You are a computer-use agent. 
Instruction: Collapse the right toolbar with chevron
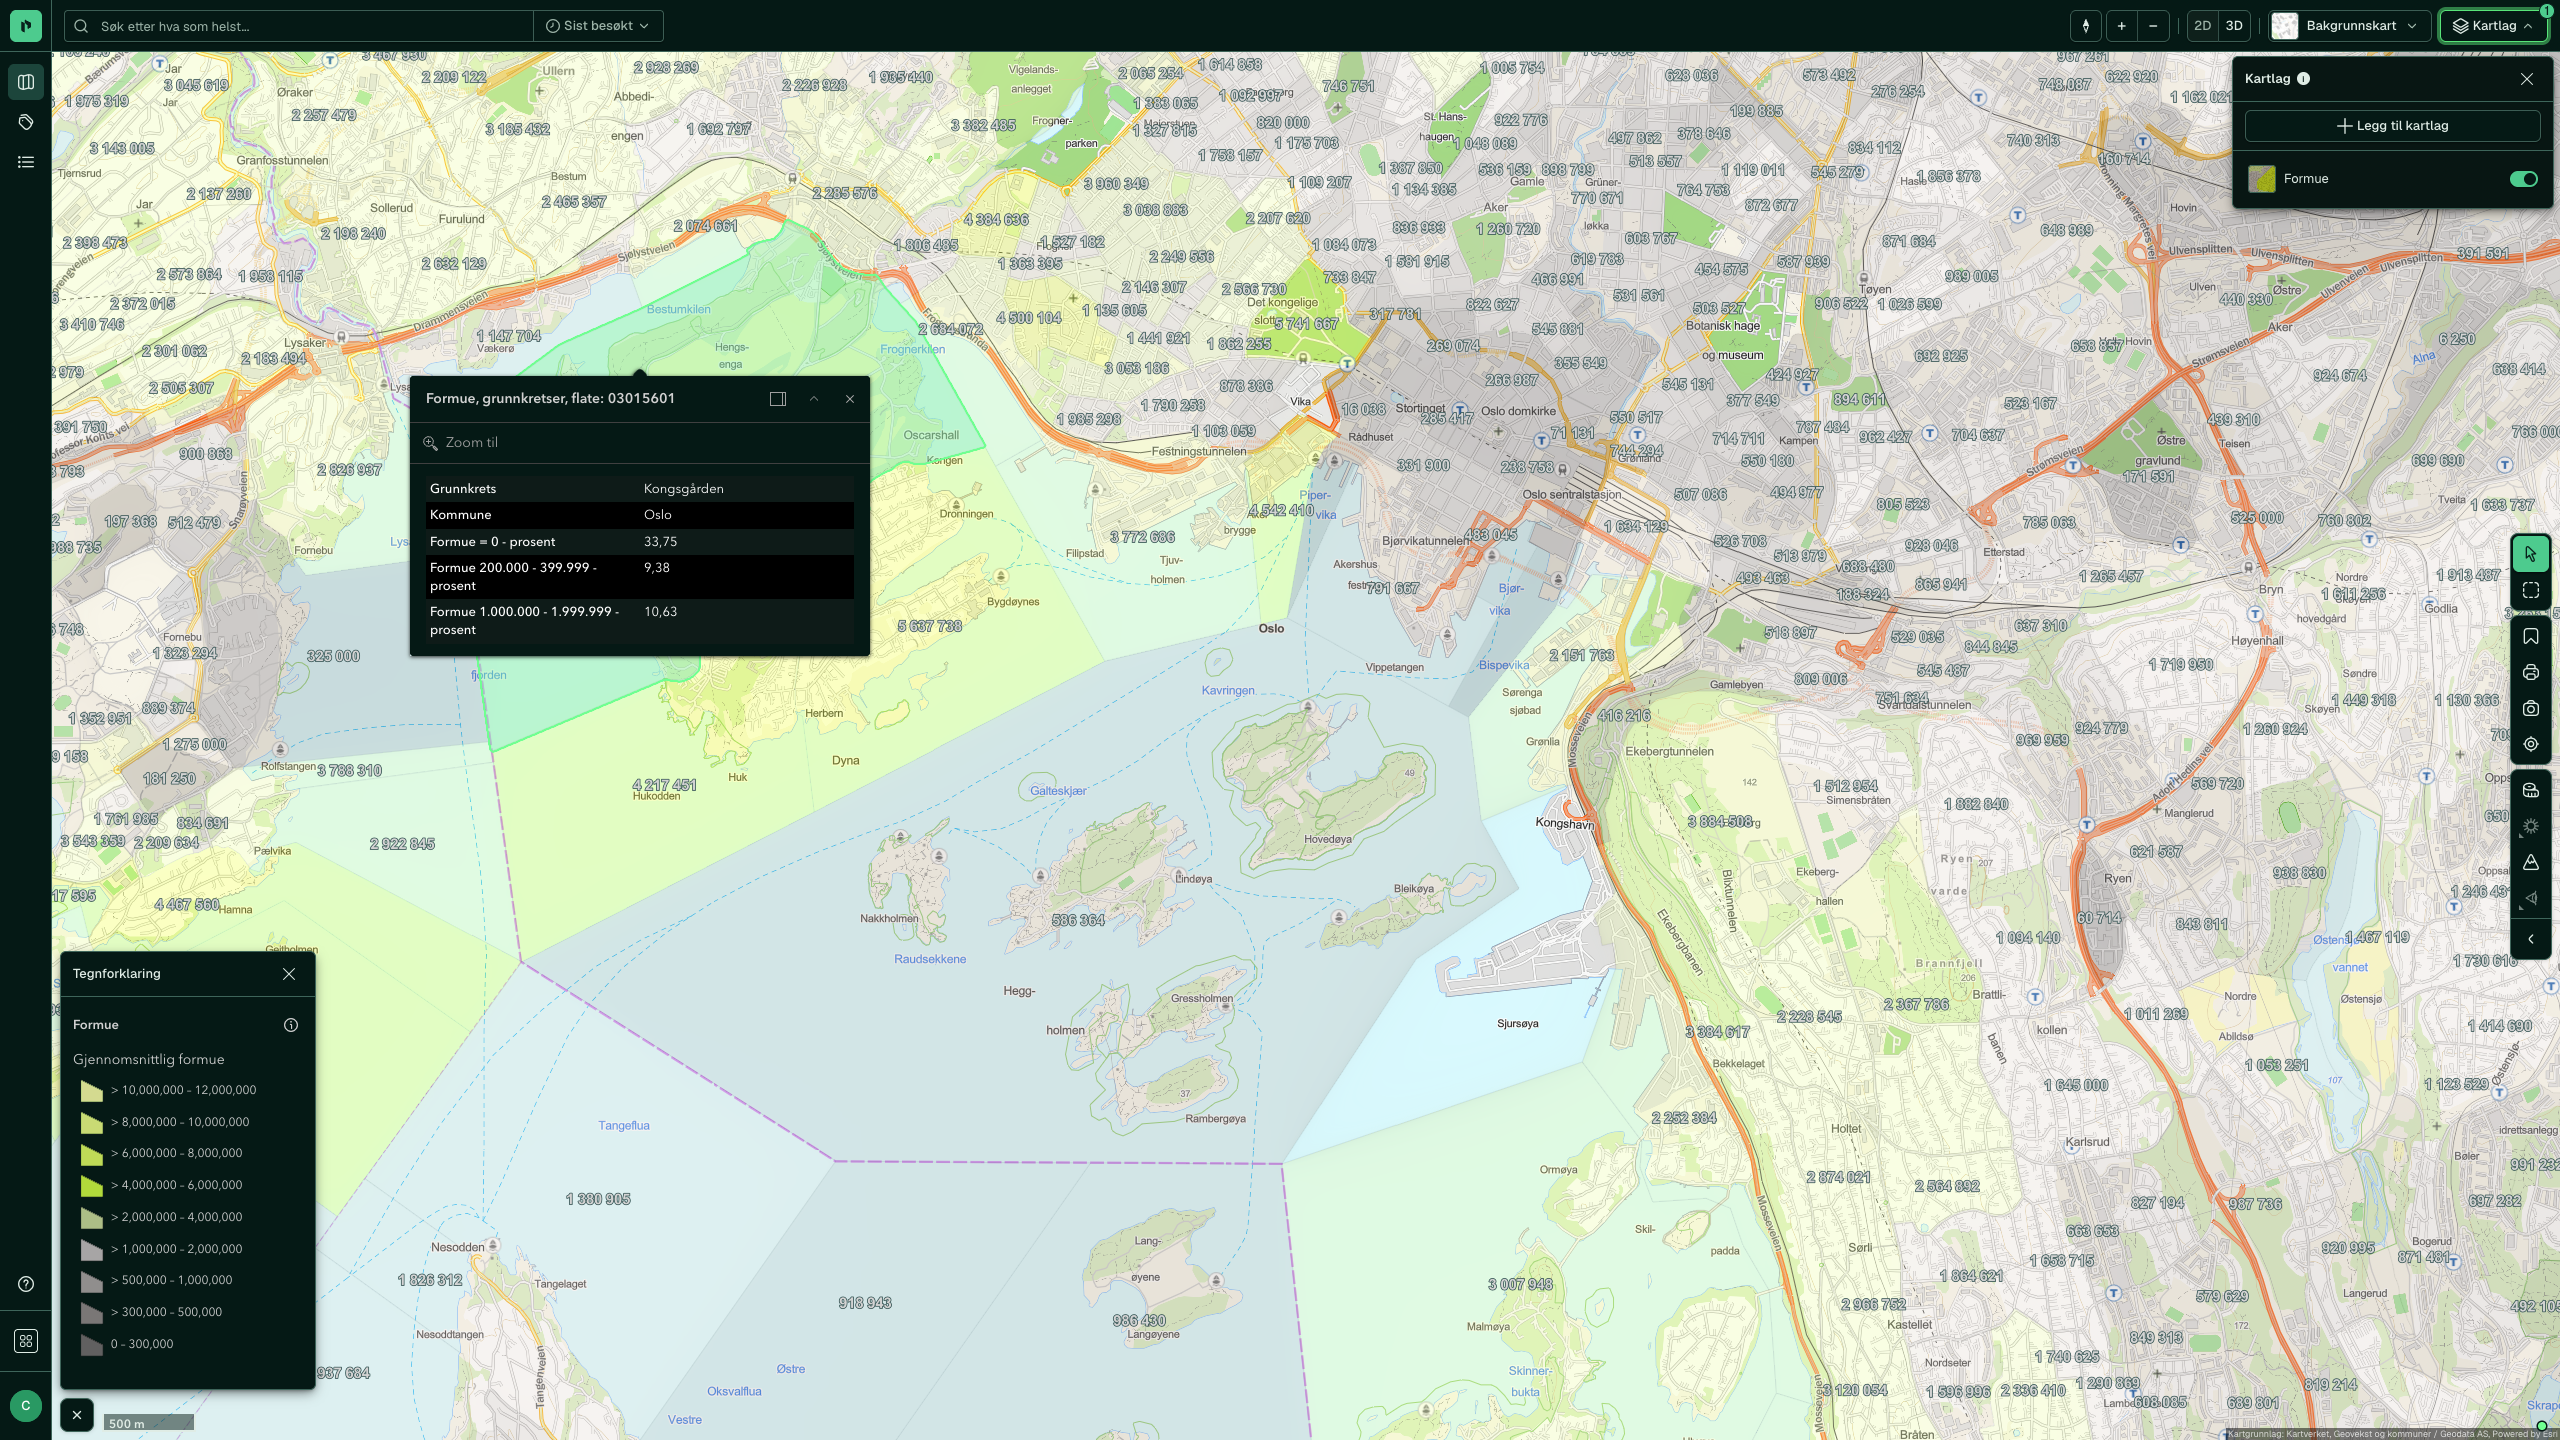click(2530, 939)
